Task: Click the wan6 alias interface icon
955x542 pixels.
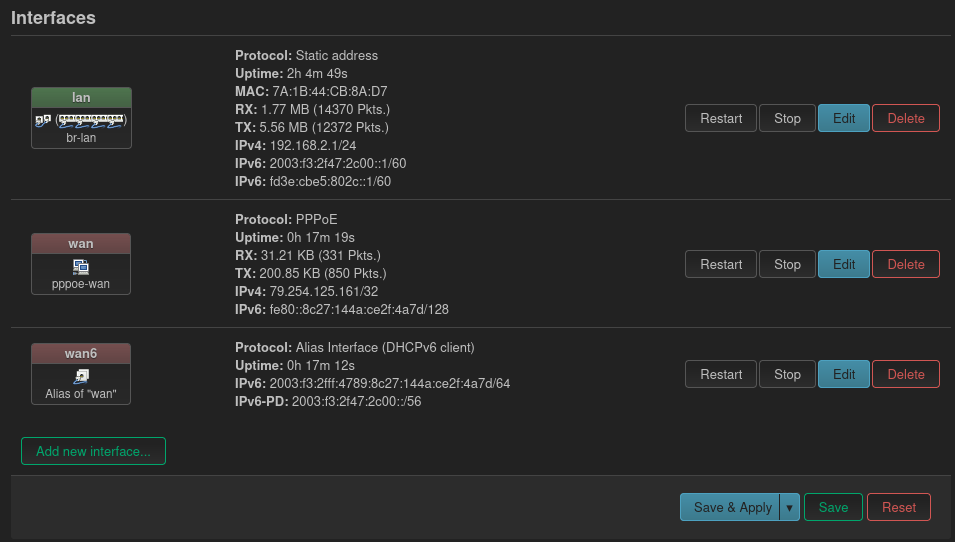Action: coord(81,376)
